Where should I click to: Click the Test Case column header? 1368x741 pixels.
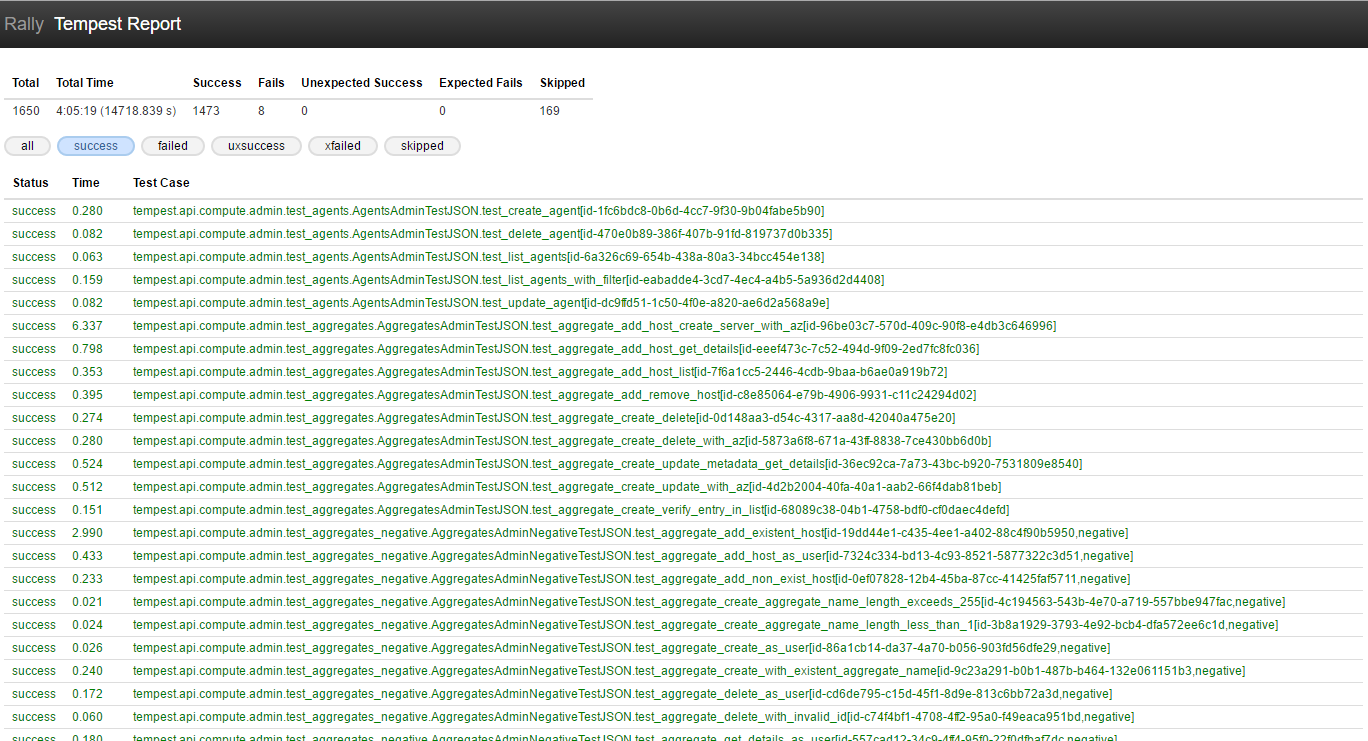click(x=161, y=183)
